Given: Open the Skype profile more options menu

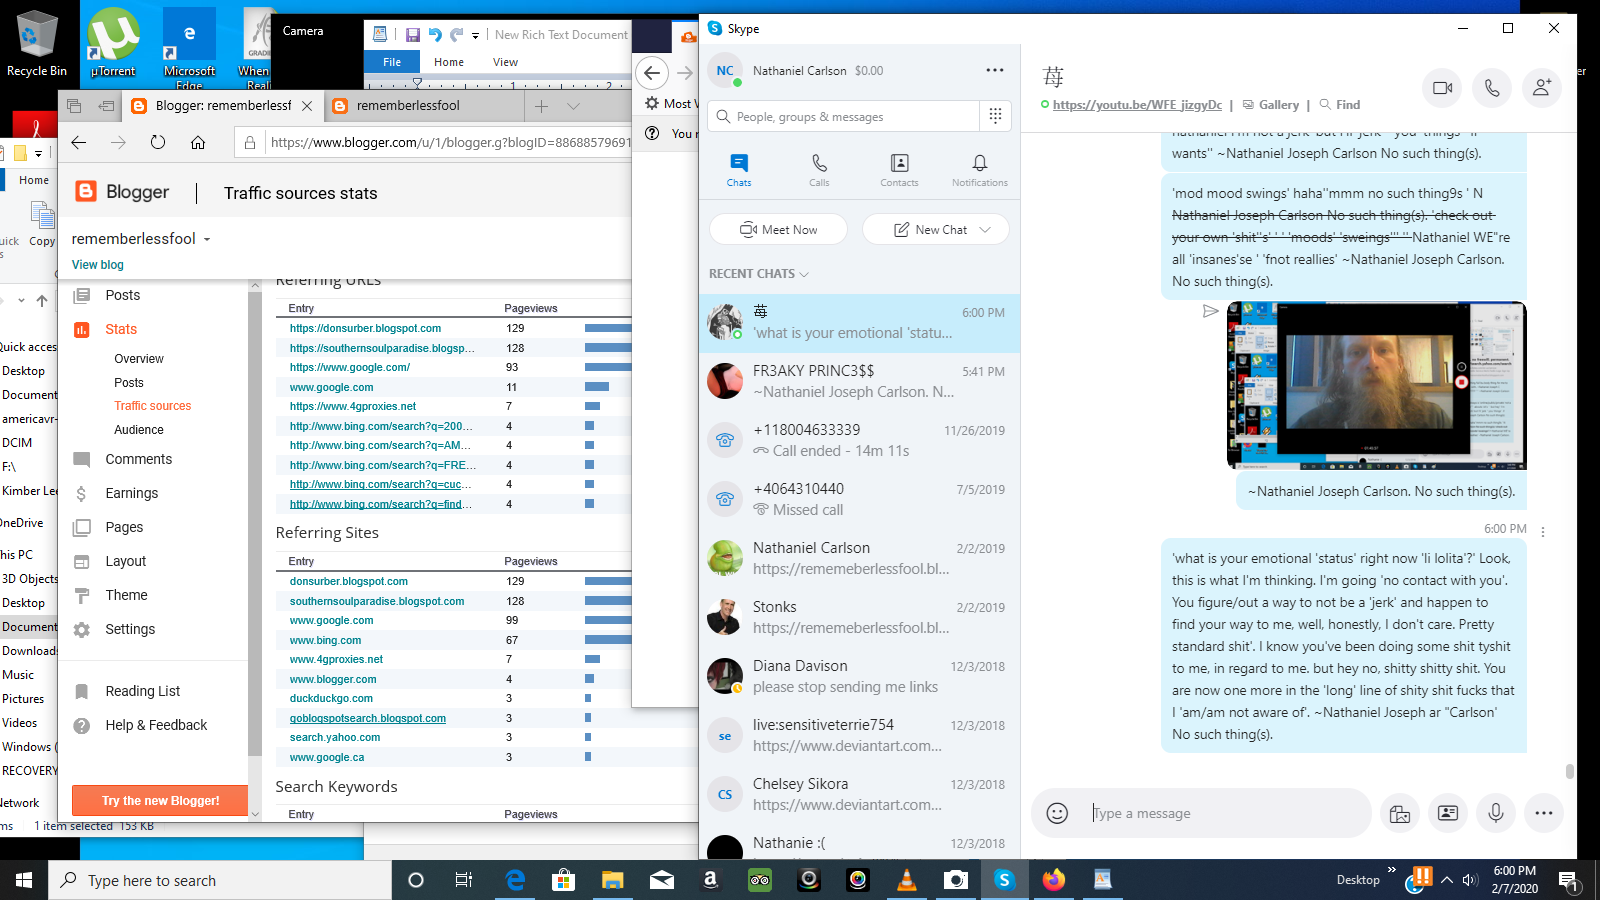Looking at the screenshot, I should pos(994,70).
